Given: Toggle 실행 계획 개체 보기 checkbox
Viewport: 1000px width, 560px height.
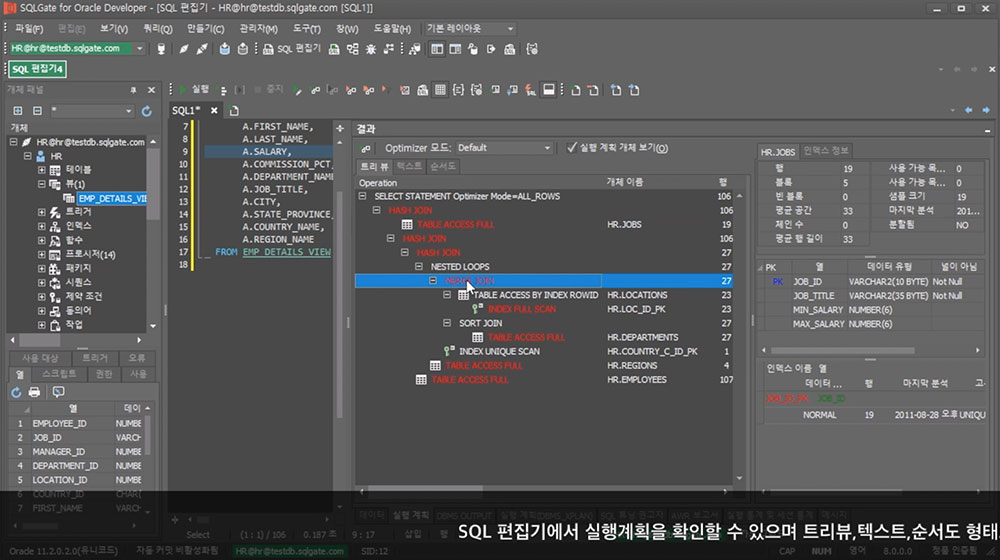Looking at the screenshot, I should [x=571, y=148].
